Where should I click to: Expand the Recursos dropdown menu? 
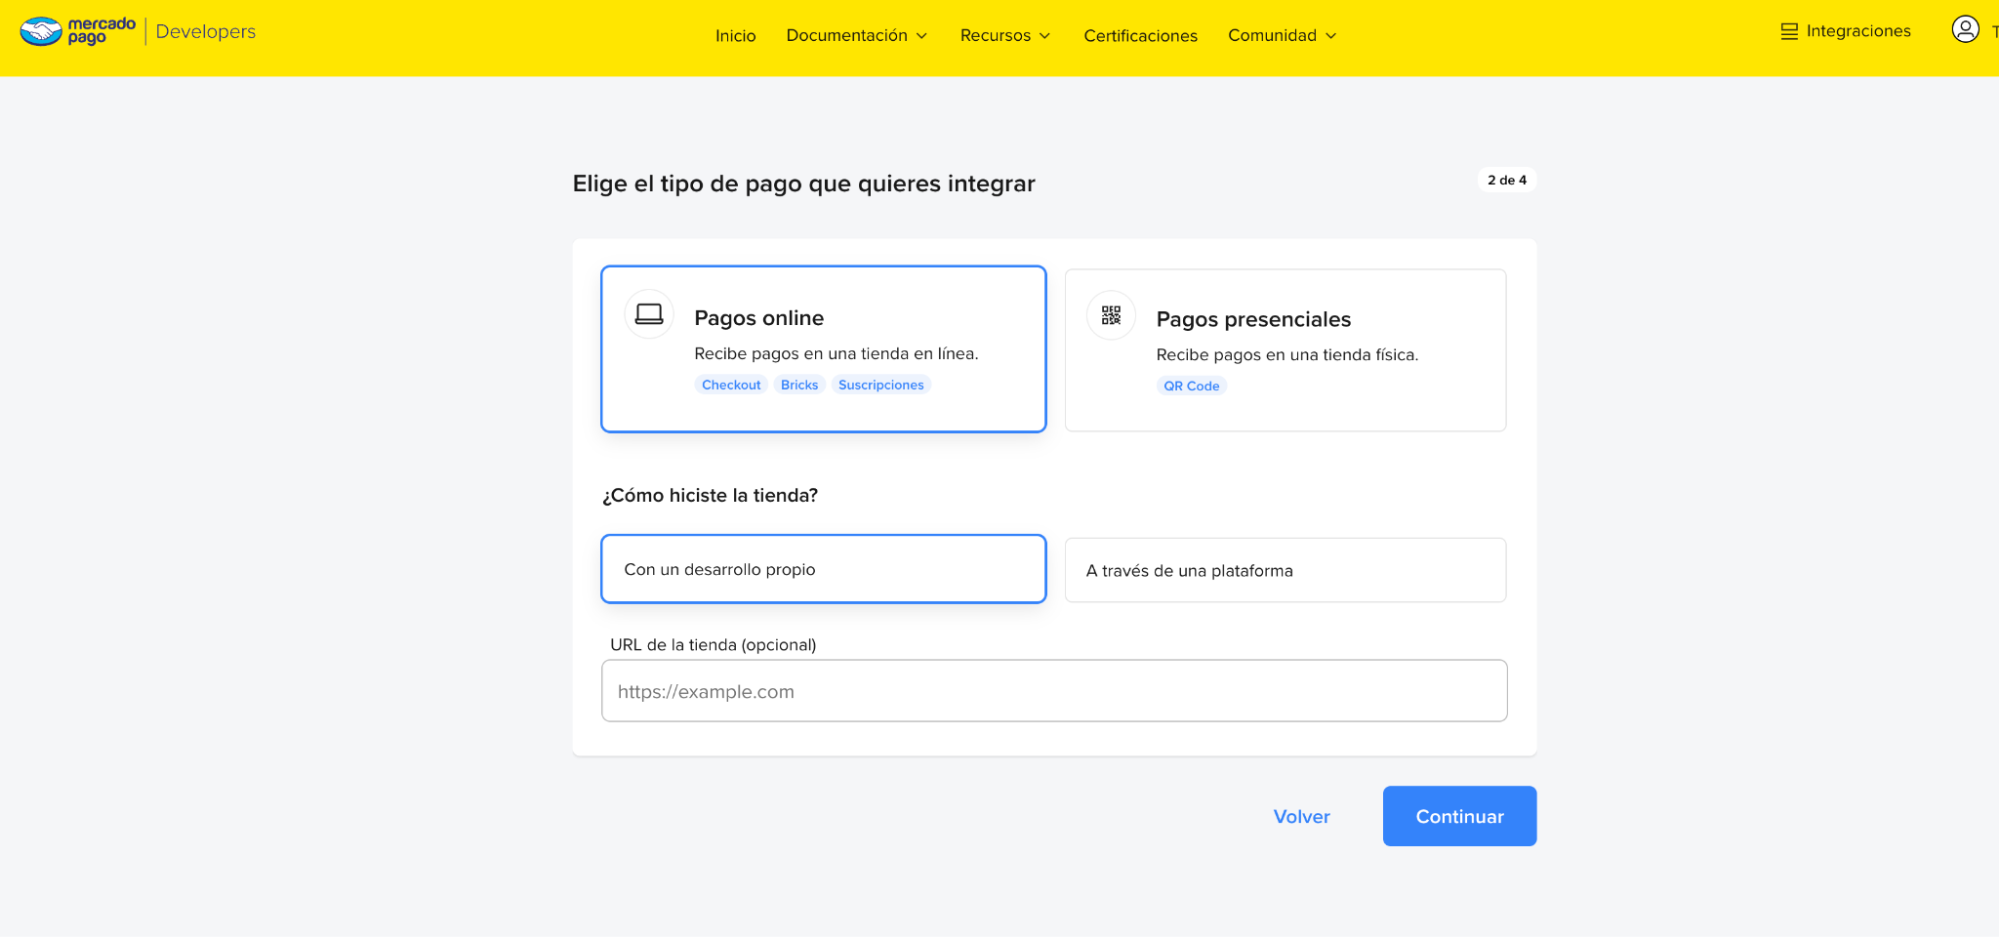pos(1005,35)
